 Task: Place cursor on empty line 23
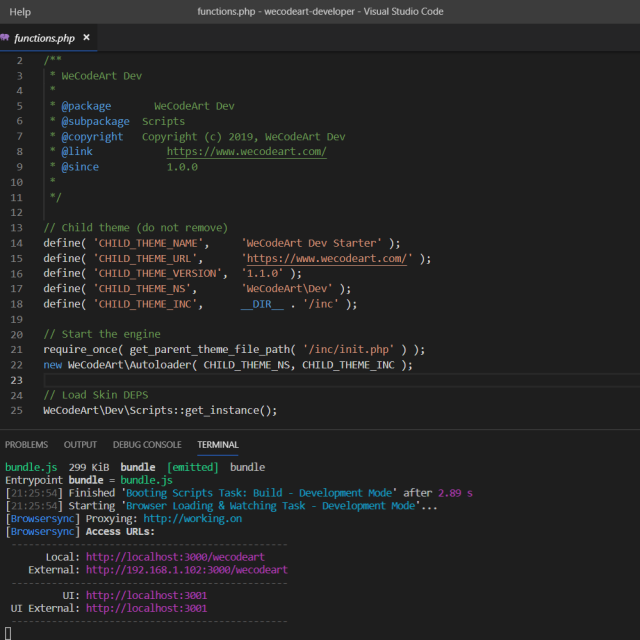click(341, 380)
